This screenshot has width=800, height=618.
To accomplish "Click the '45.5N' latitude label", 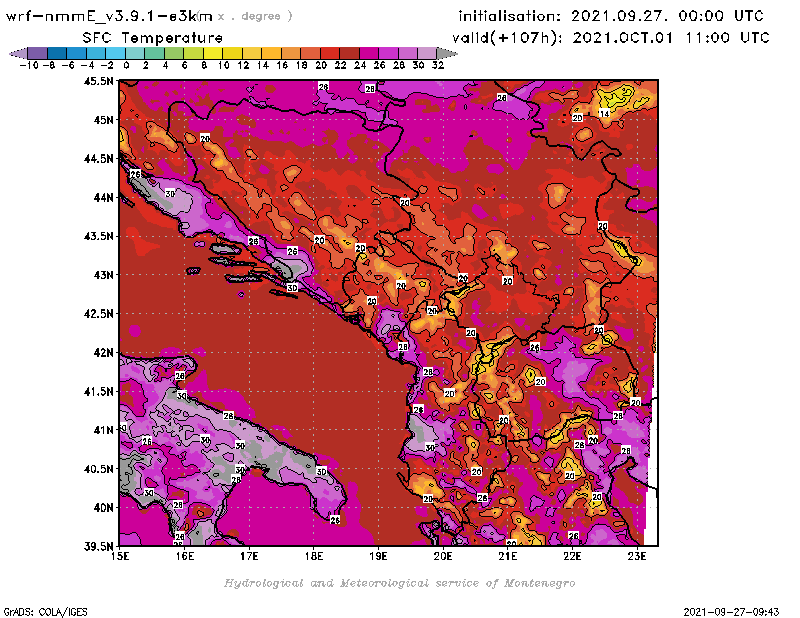I will [98, 81].
